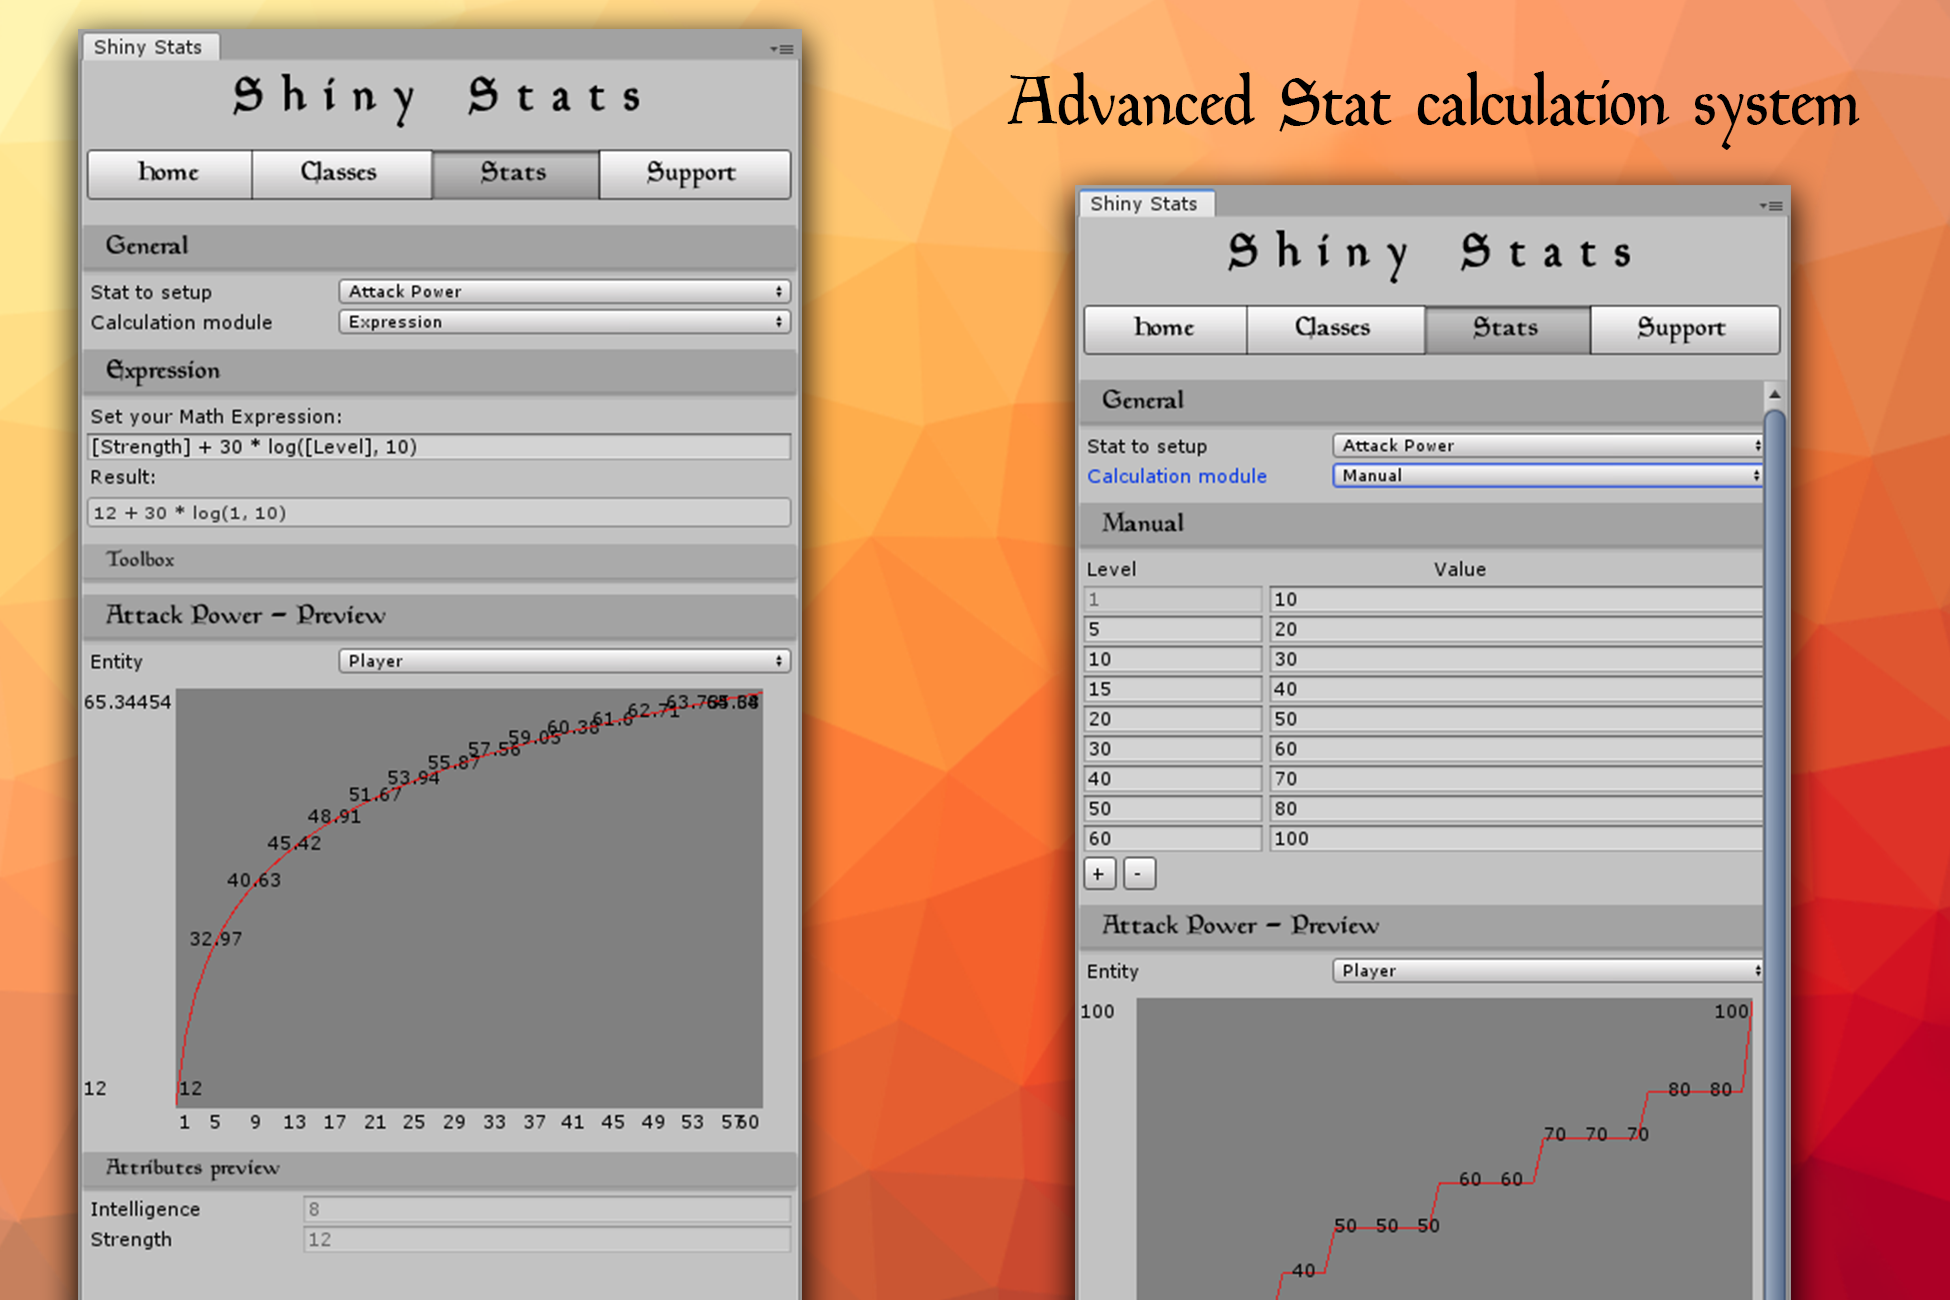The height and width of the screenshot is (1300, 1950).
Task: Open Stat to setup dropdown in left panel
Action: (564, 291)
